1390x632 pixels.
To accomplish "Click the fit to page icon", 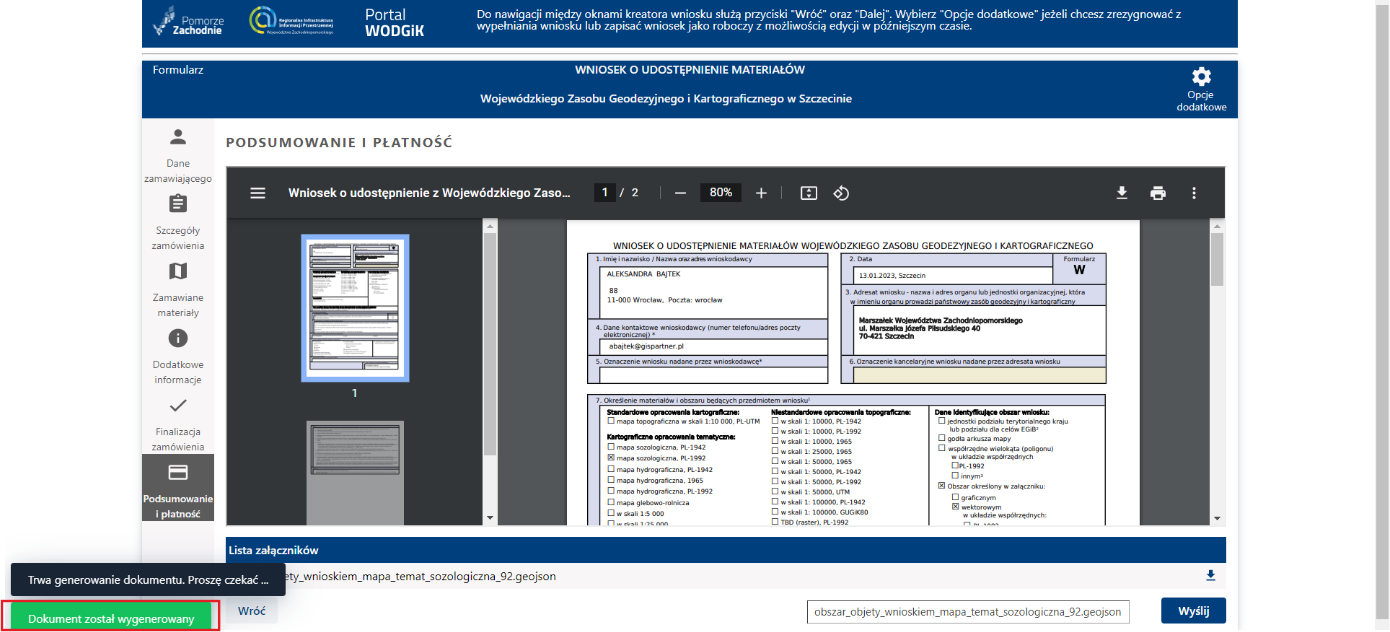I will 809,193.
